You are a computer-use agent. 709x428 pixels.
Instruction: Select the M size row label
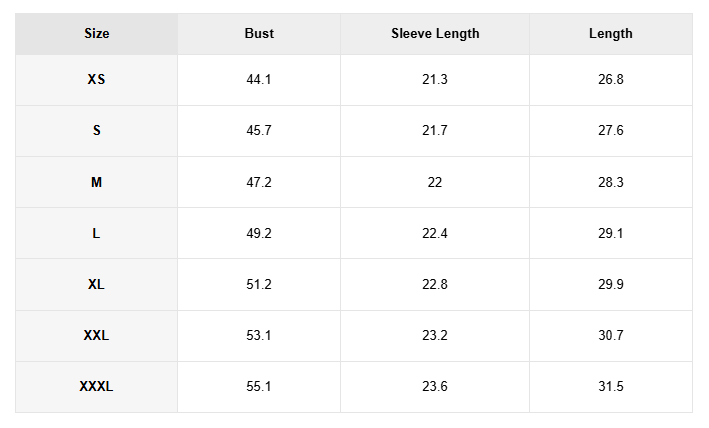(x=97, y=183)
